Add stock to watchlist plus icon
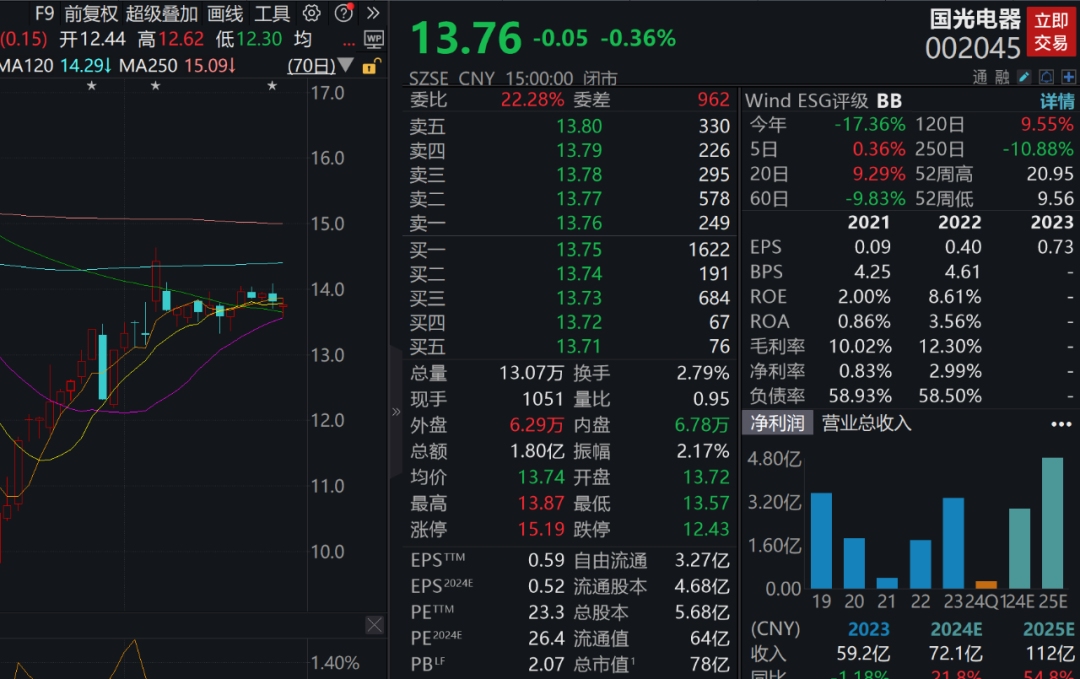This screenshot has width=1080, height=679. [x=1067, y=77]
